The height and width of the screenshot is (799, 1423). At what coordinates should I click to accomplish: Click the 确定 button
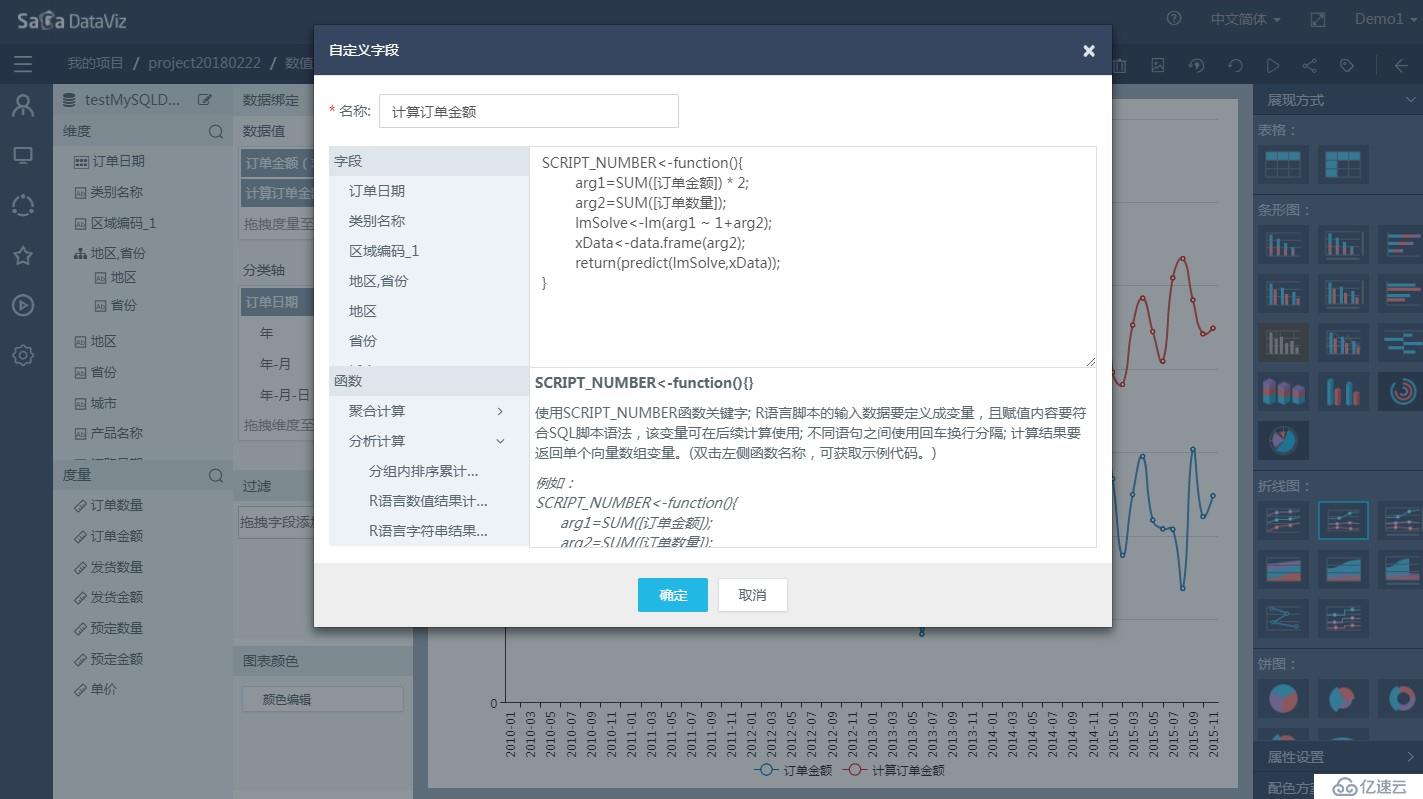(673, 595)
